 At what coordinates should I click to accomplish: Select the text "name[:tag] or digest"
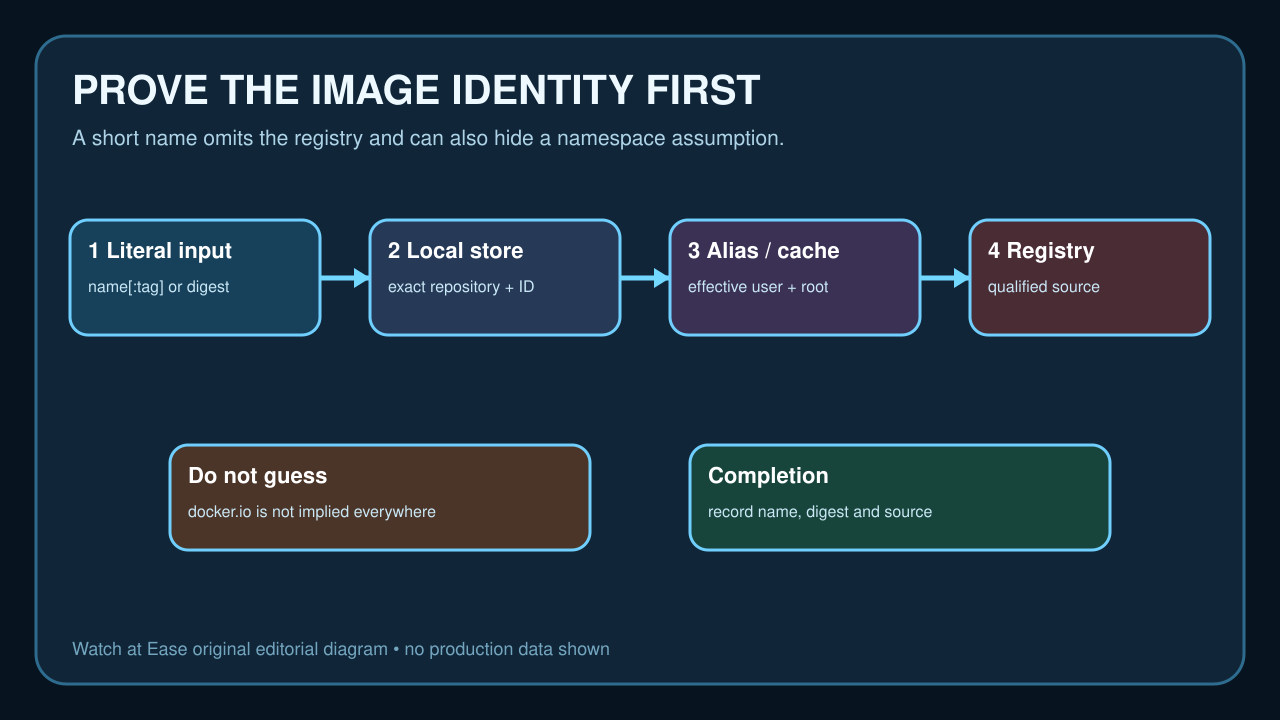(x=158, y=287)
